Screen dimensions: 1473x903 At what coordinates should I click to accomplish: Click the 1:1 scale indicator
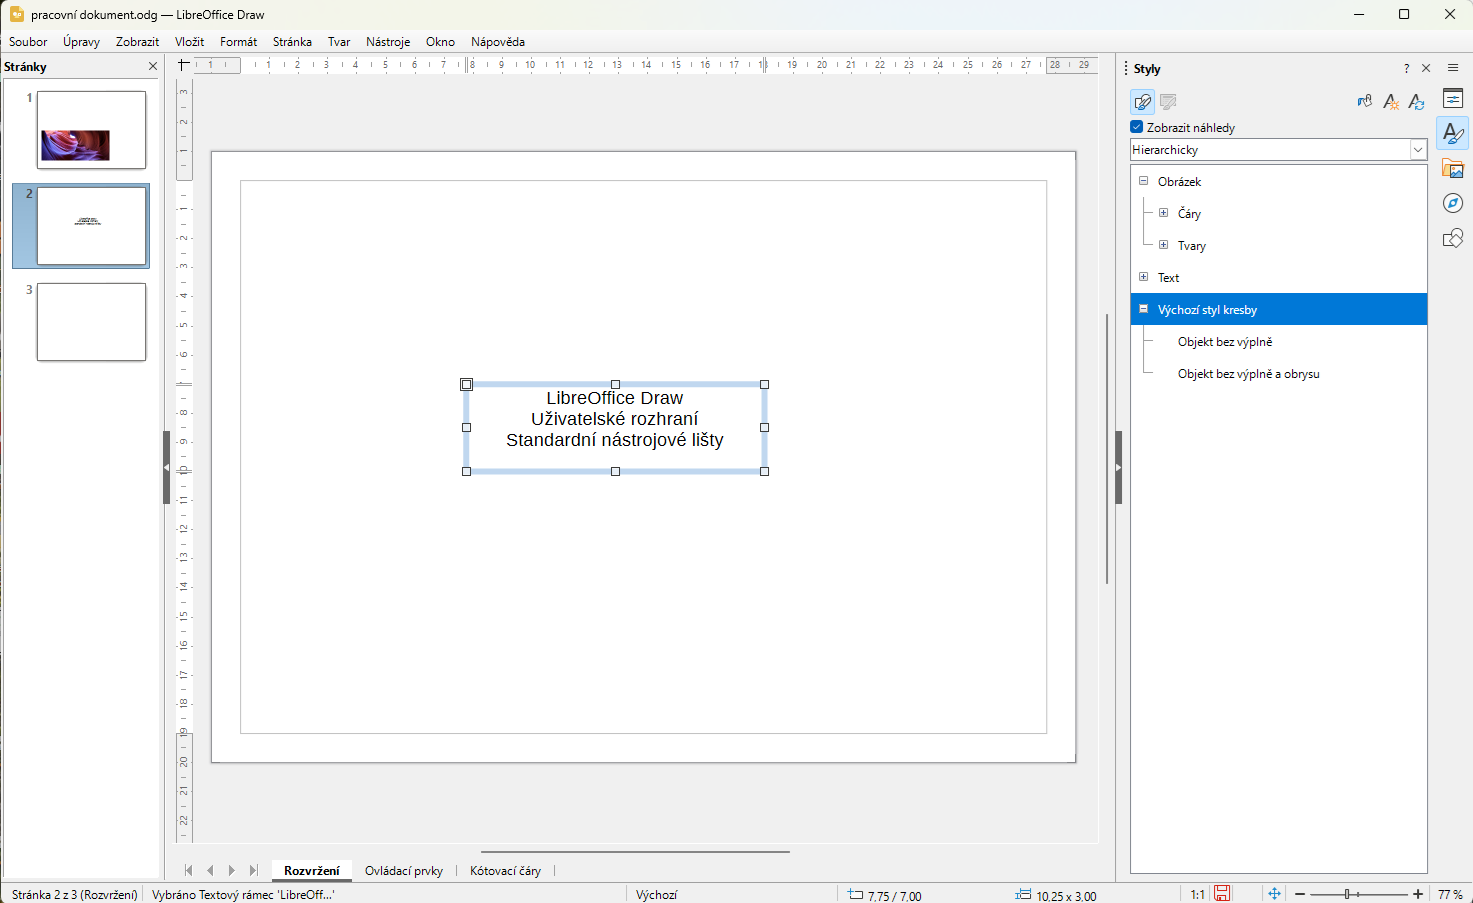[1197, 895]
